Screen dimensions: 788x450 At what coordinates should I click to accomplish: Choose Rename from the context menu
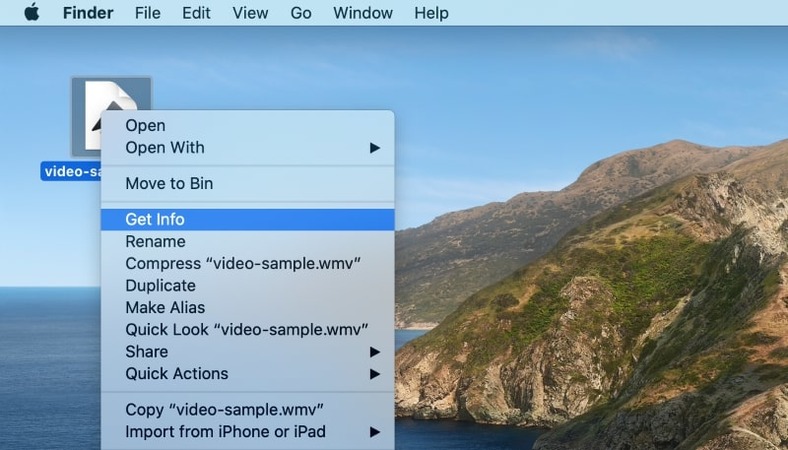click(247, 241)
